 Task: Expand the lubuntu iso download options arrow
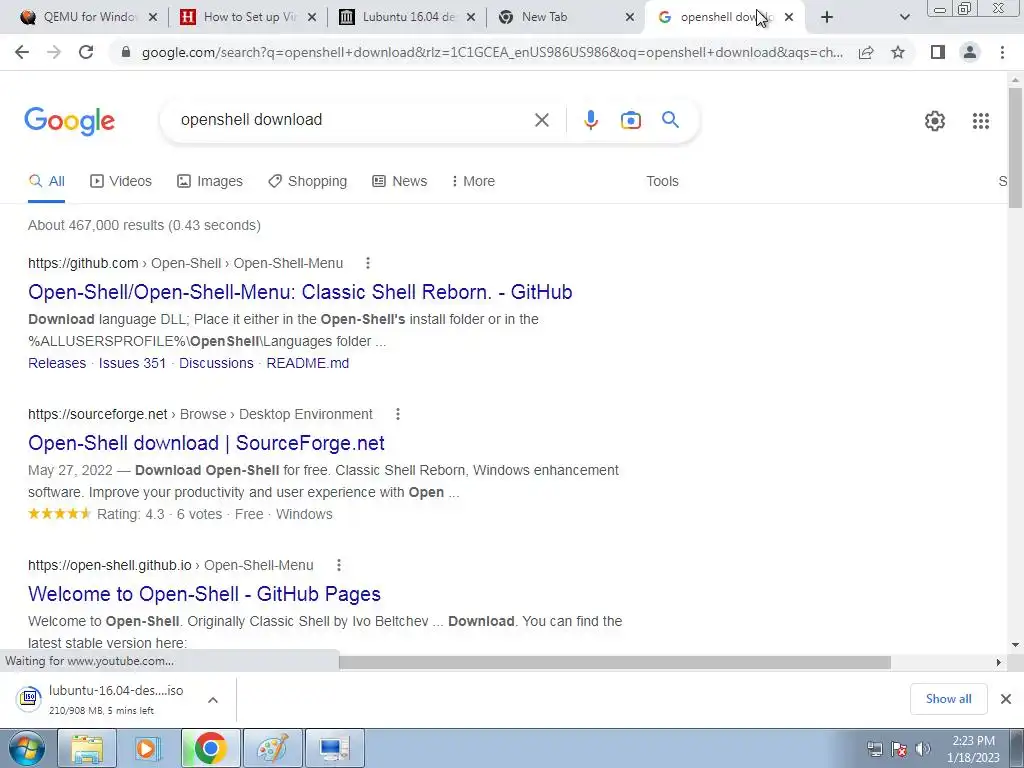click(x=212, y=700)
